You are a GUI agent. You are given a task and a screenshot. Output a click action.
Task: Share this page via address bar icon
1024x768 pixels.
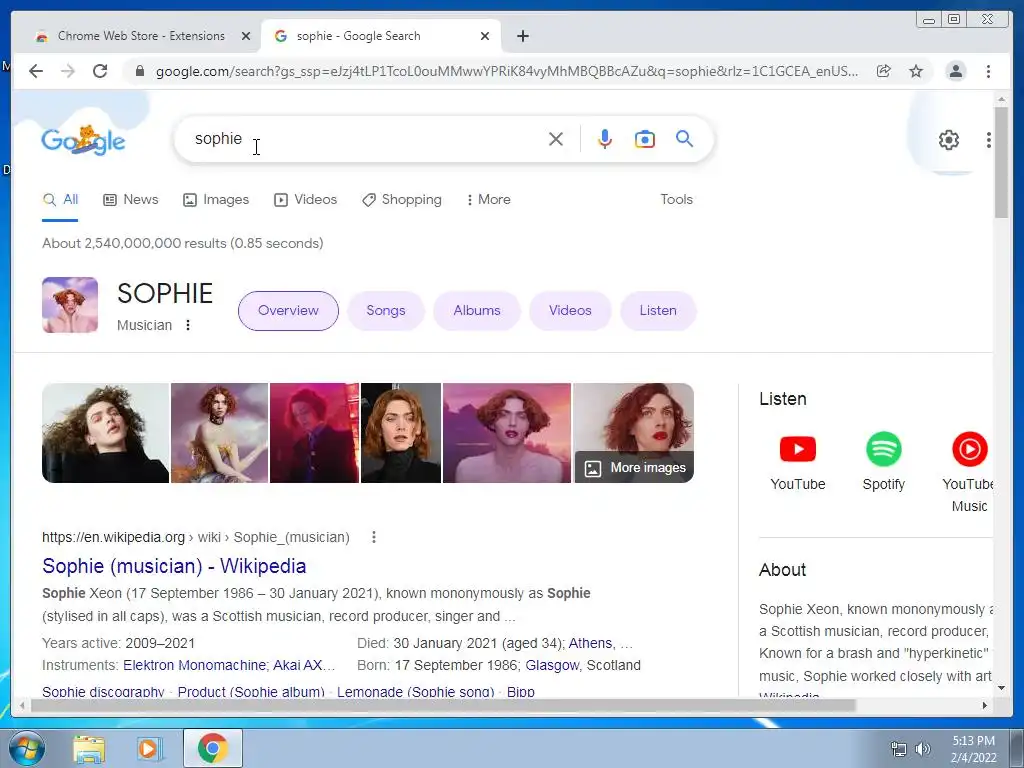(884, 71)
